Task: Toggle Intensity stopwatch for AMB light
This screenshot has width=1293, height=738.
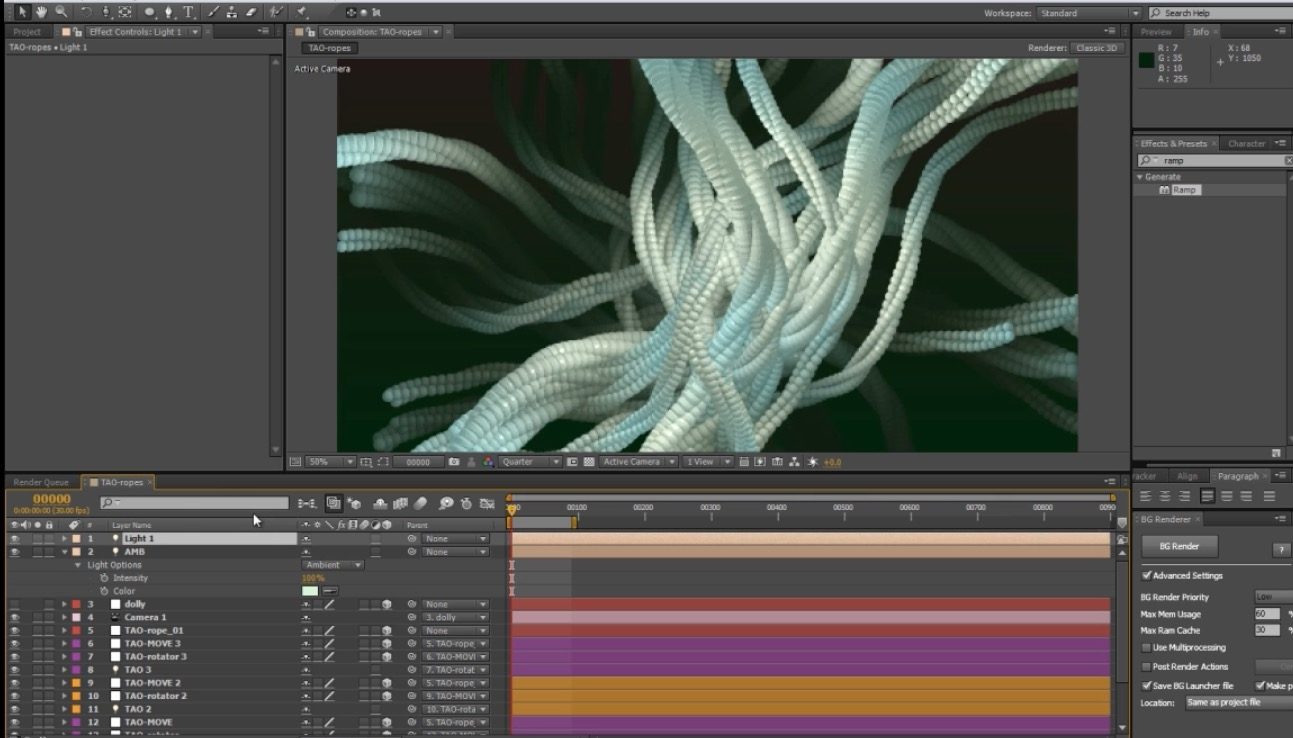Action: point(103,578)
